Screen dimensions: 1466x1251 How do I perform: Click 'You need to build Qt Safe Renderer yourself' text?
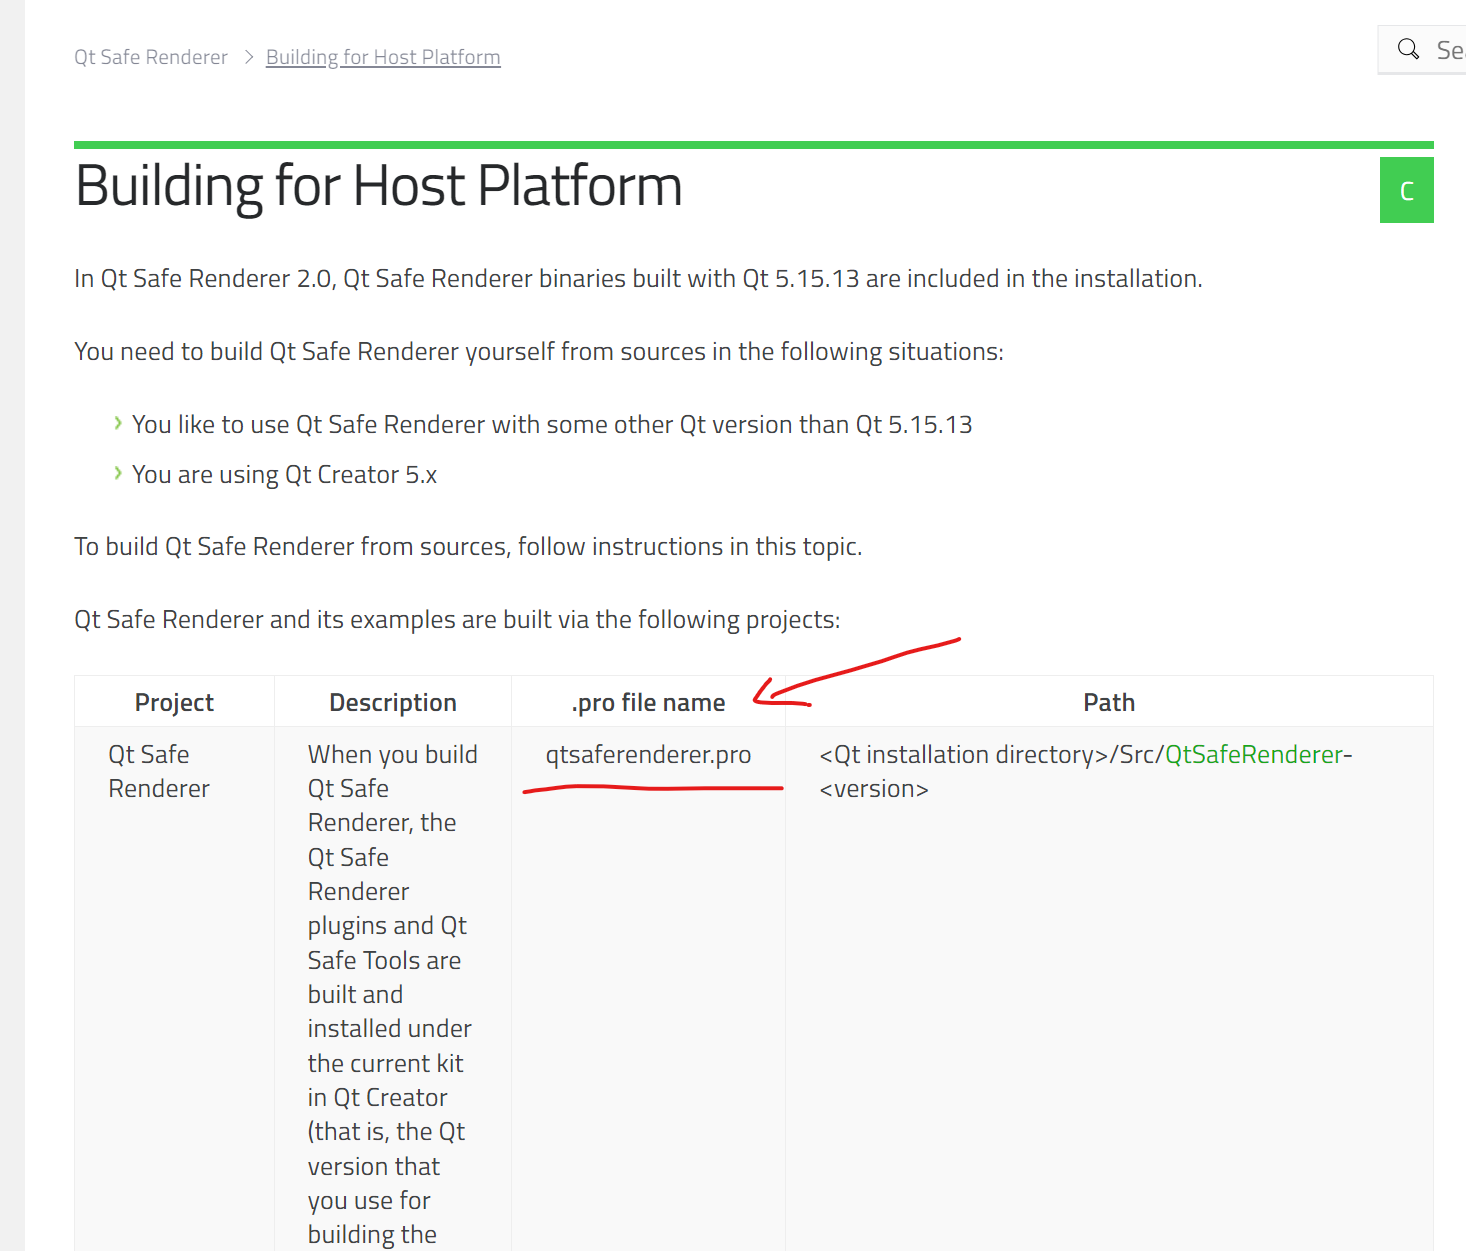coord(539,351)
